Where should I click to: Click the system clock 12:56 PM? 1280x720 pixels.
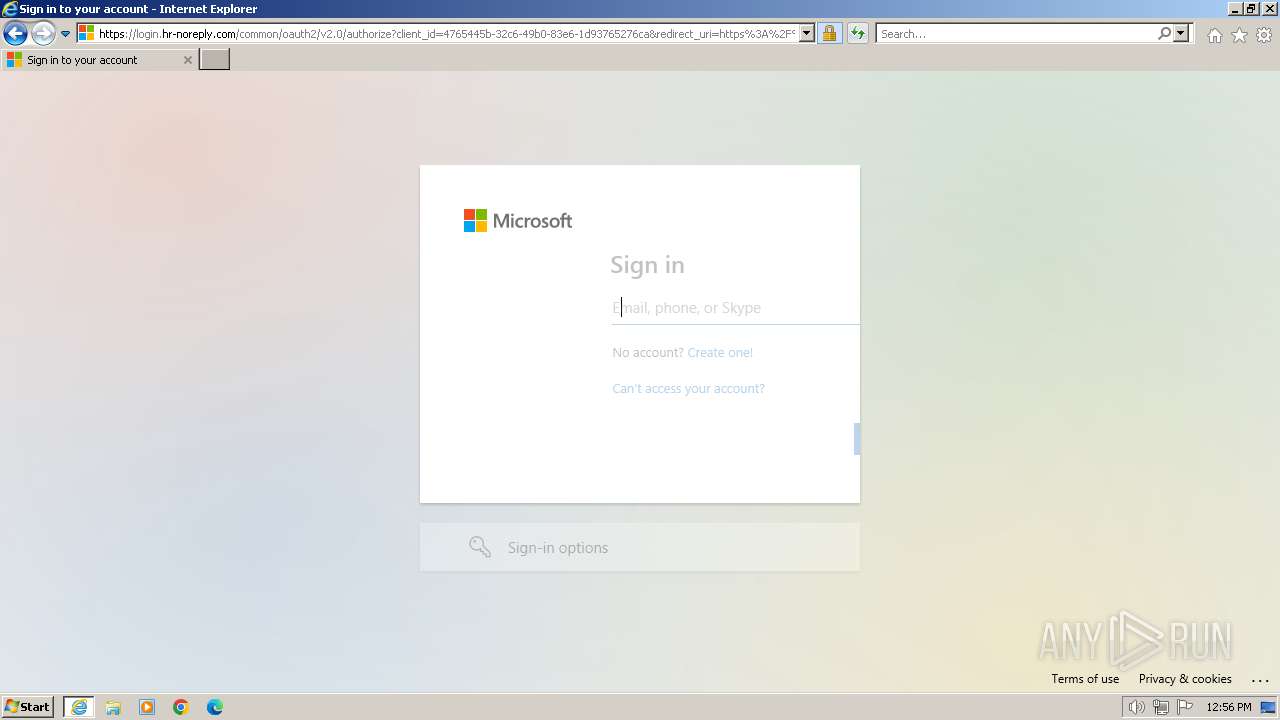pos(1229,707)
